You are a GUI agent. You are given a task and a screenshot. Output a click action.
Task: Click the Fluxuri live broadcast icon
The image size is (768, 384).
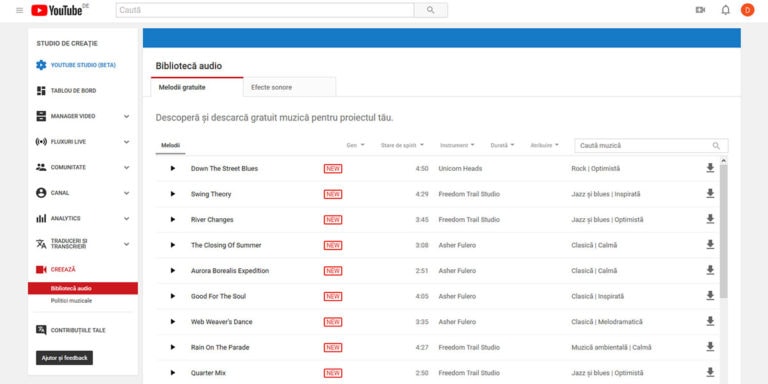pyautogui.click(x=41, y=142)
